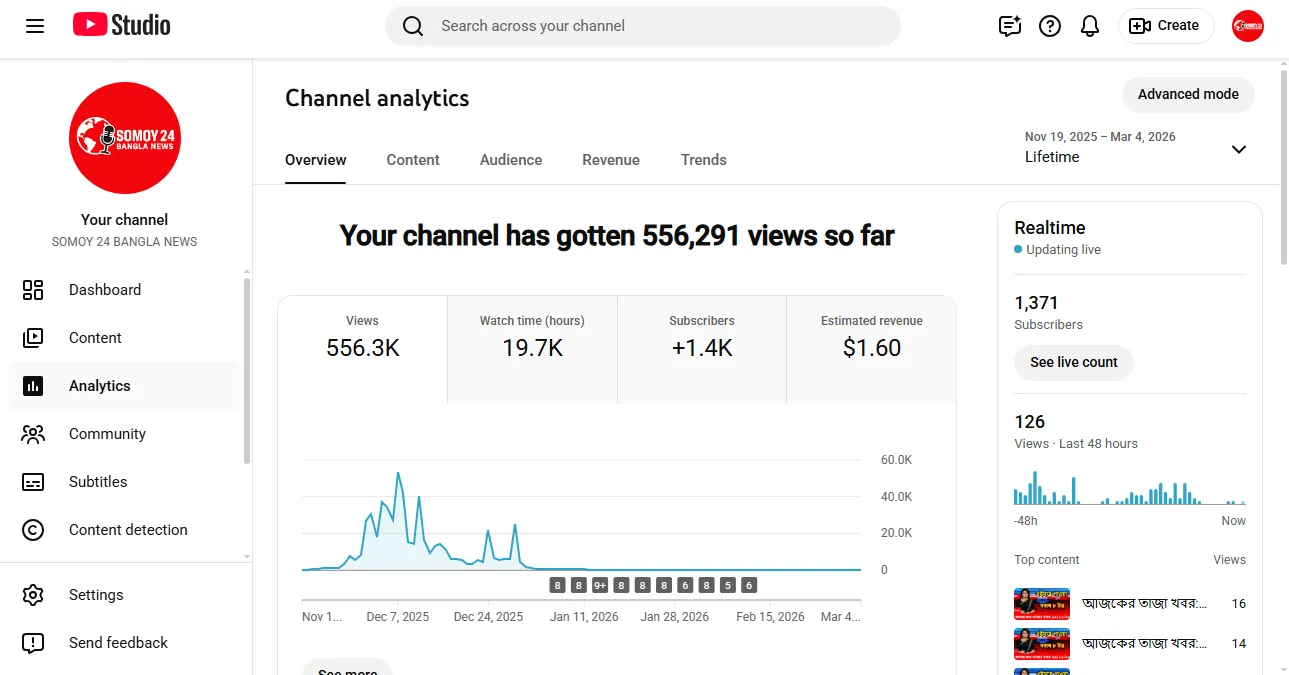Click the Create button
Image resolution: width=1289 pixels, height=675 pixels.
coord(1165,26)
